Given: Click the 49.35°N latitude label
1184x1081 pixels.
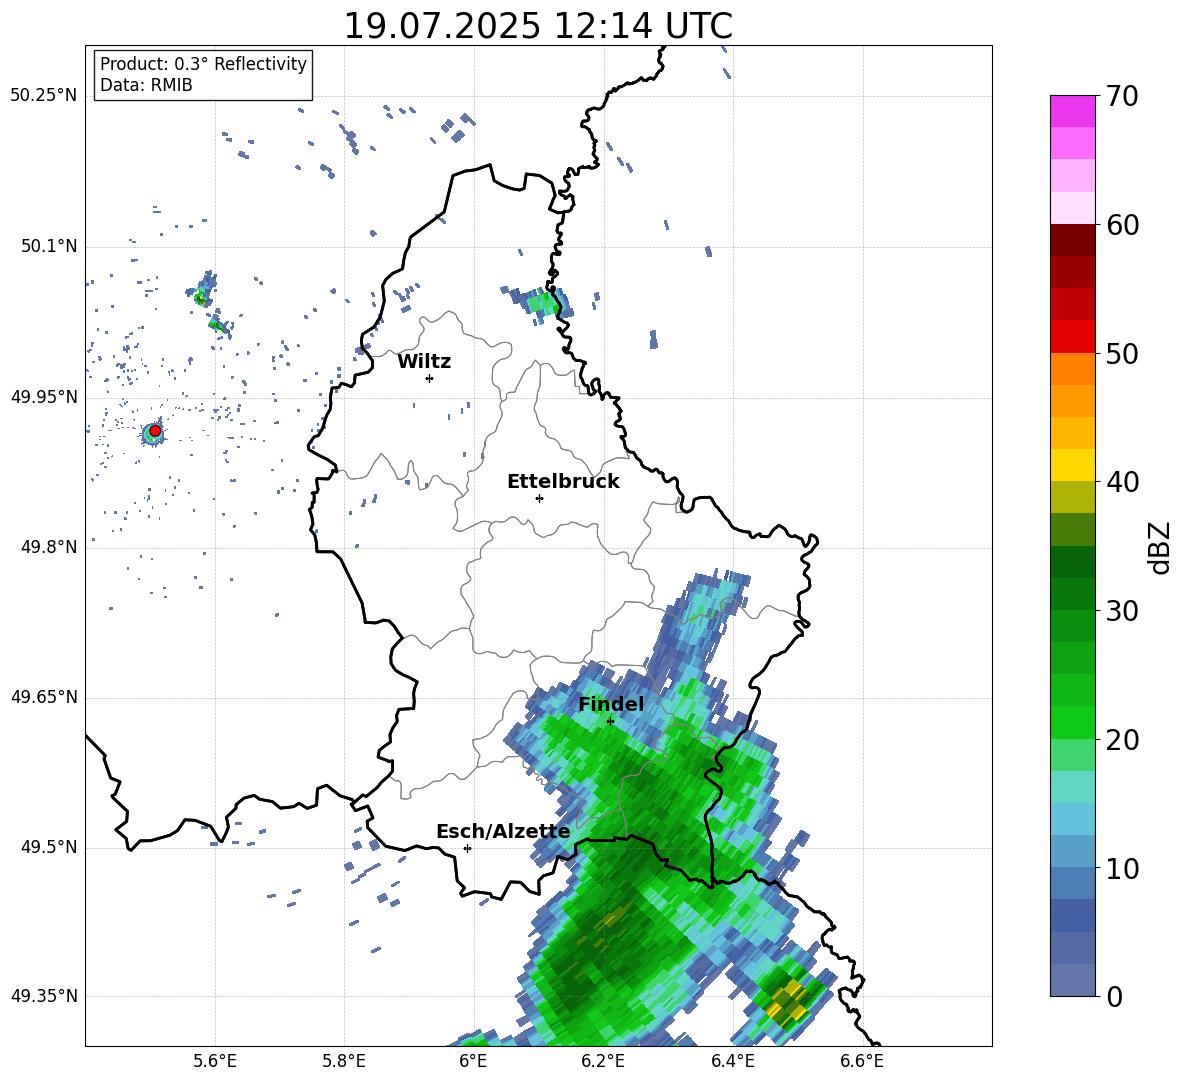Looking at the screenshot, I should point(43,996).
